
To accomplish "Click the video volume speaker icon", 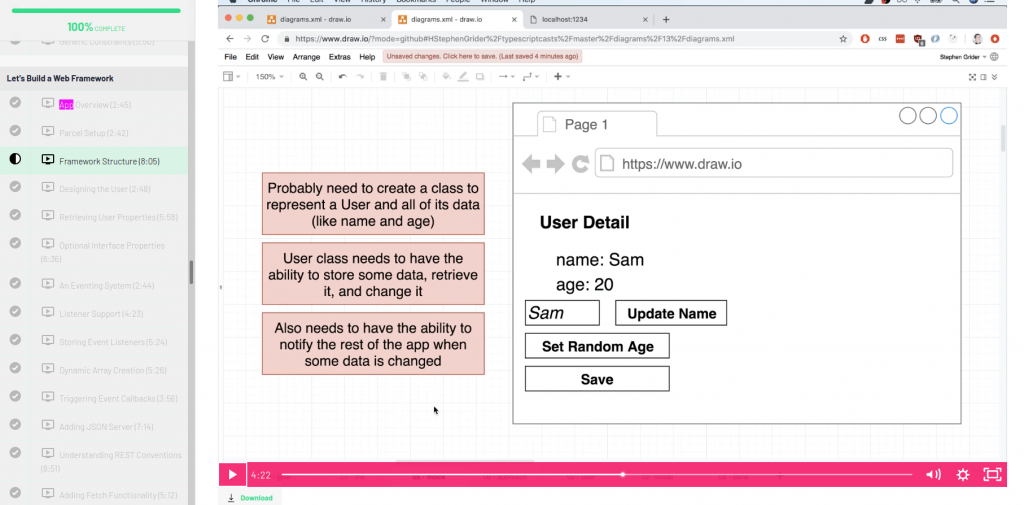I will pyautogui.click(x=933, y=475).
